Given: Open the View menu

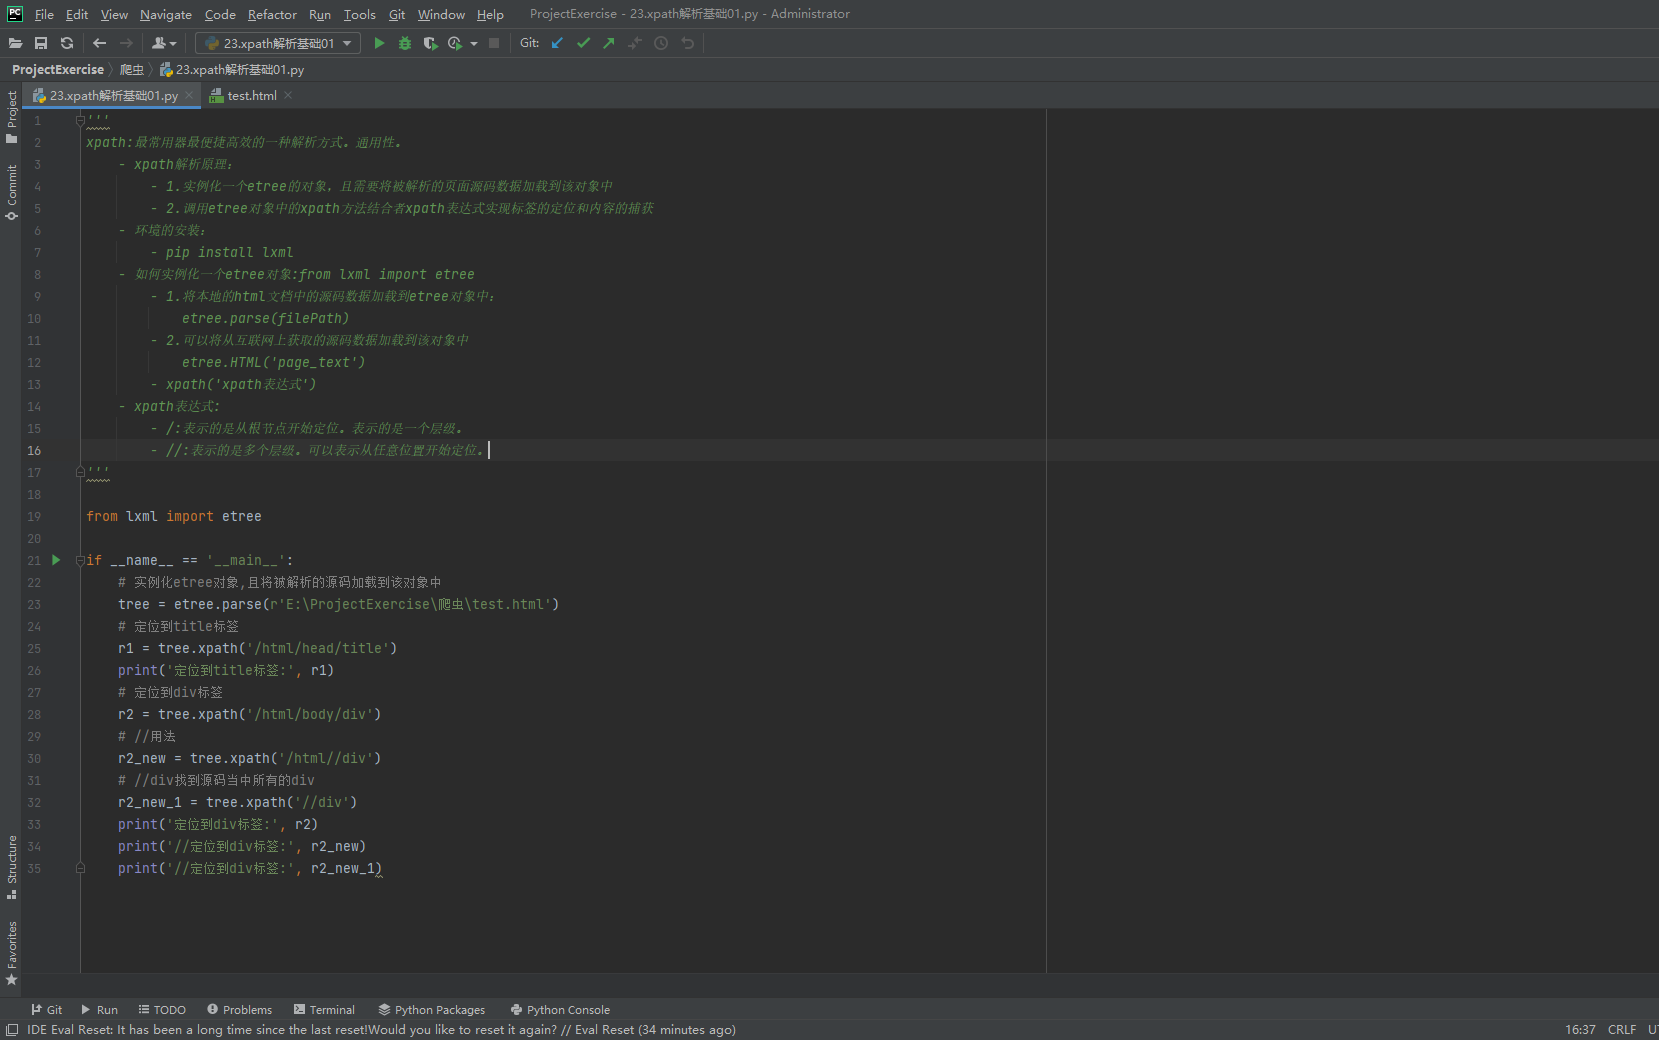Looking at the screenshot, I should (114, 14).
